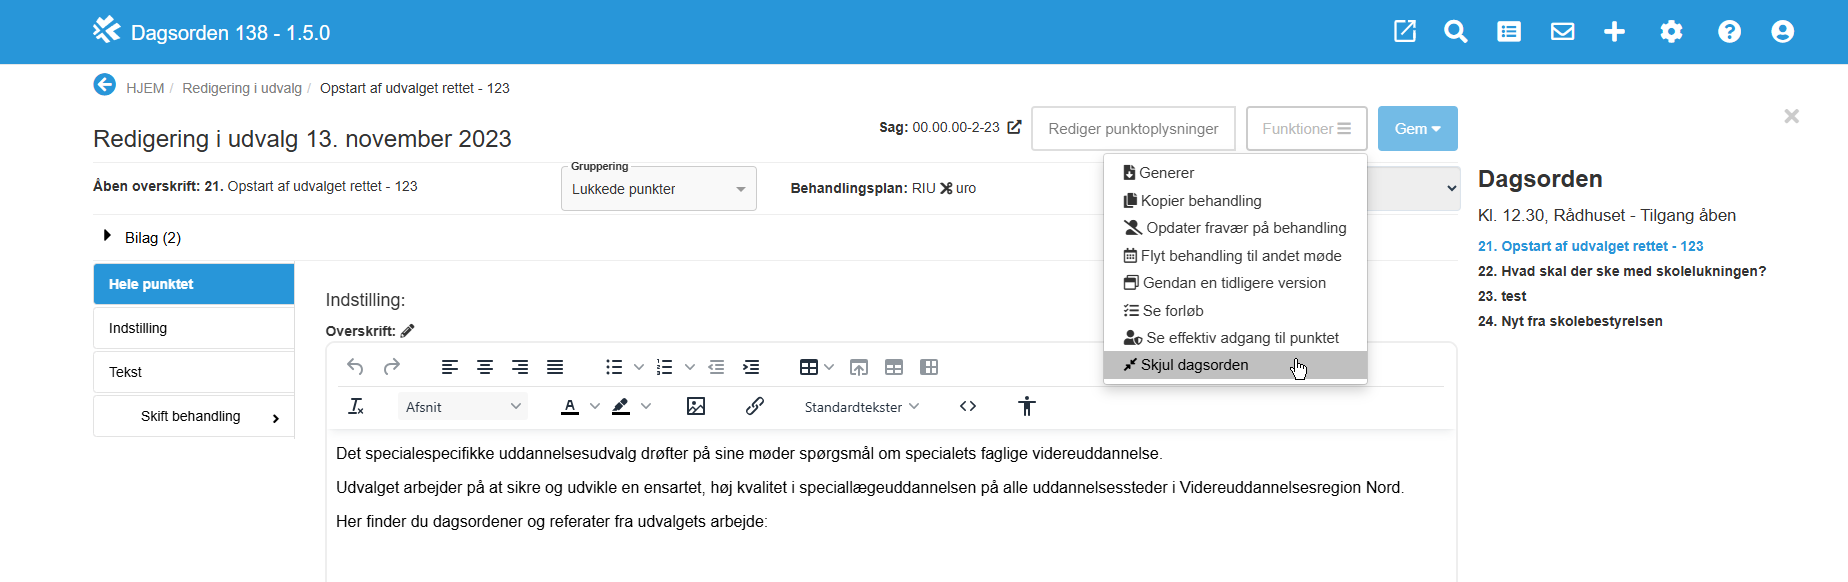Select Skjul dagsorden menu entry
This screenshot has height=582, width=1848.
(x=1194, y=365)
